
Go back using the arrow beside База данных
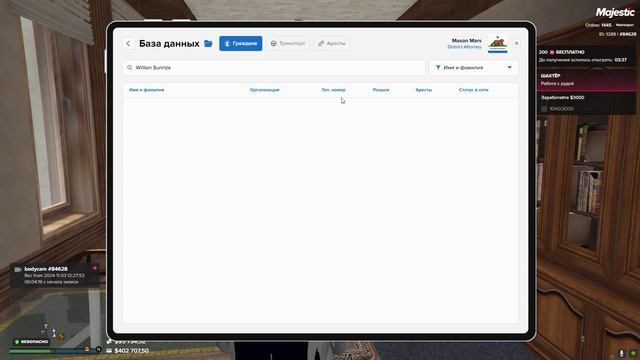pos(128,43)
